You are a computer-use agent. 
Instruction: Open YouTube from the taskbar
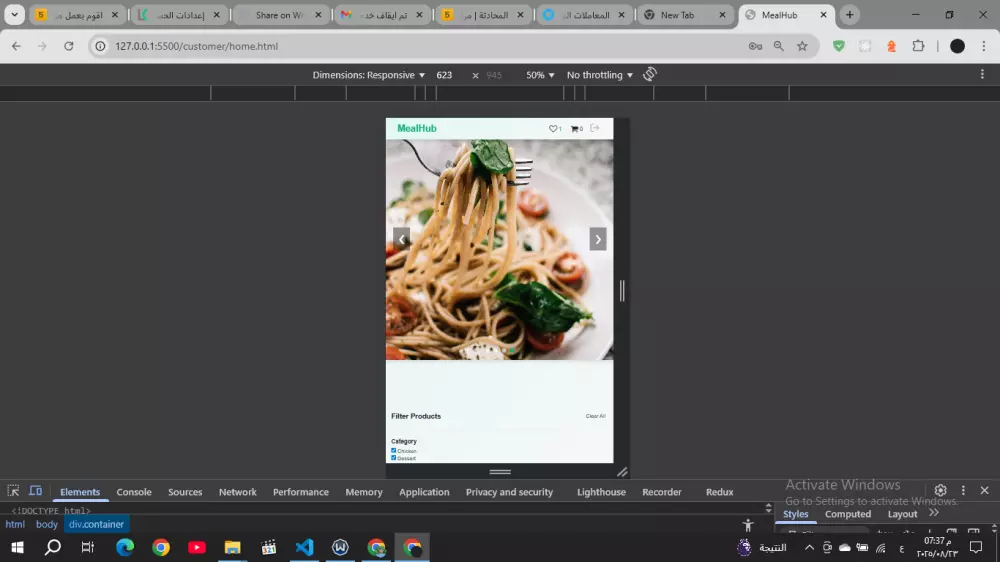click(x=196, y=547)
